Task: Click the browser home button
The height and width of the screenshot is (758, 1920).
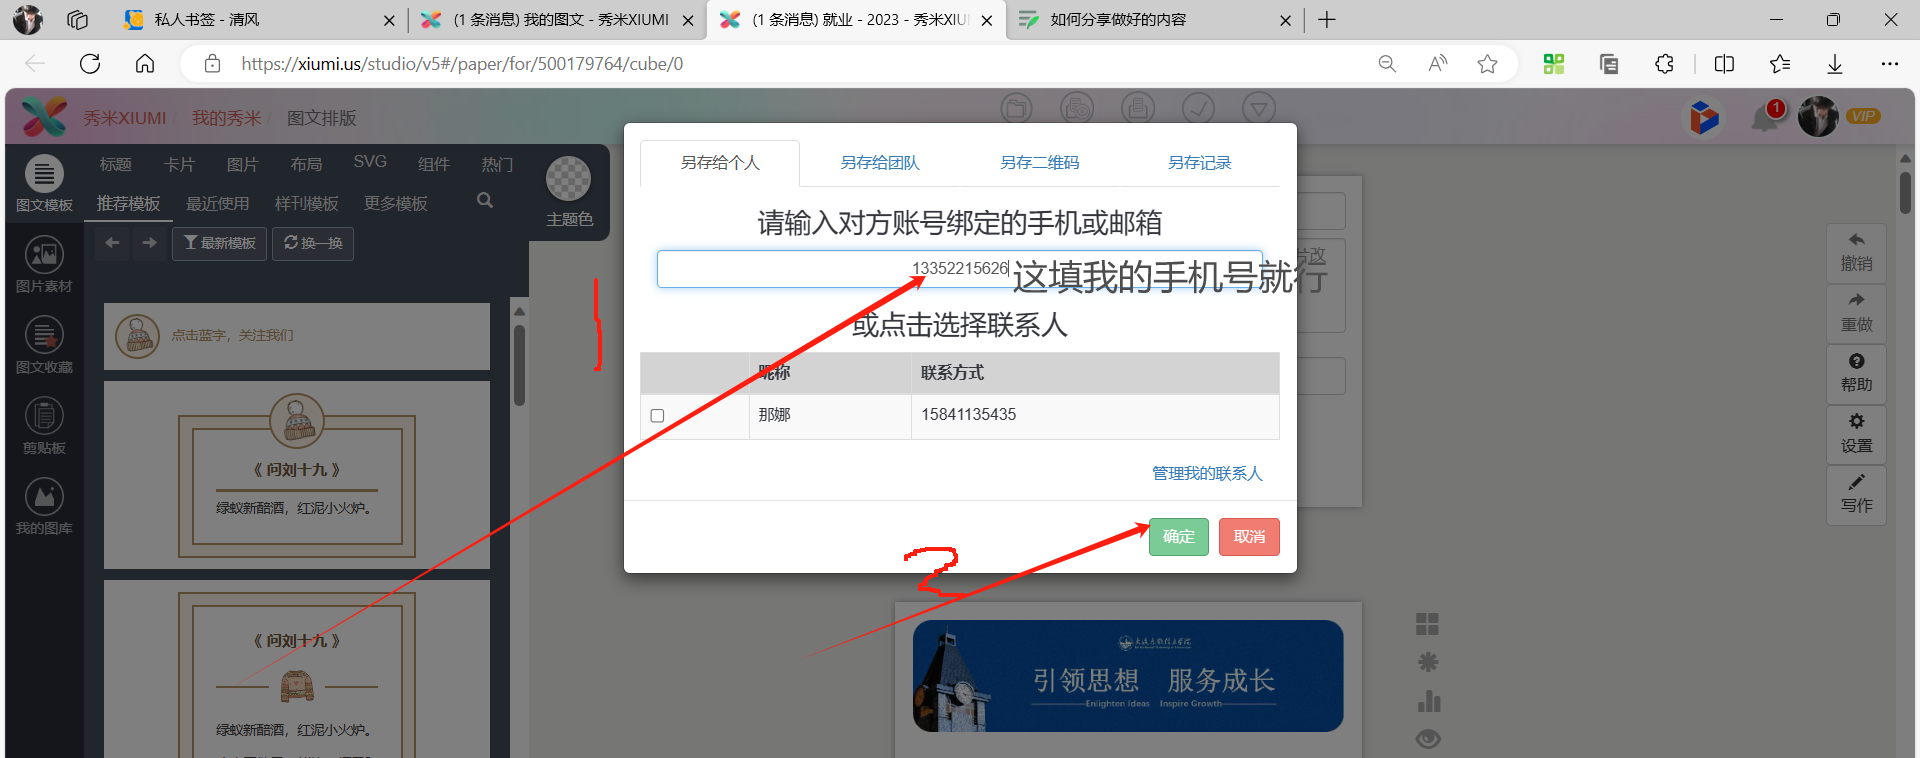Action: [x=145, y=64]
